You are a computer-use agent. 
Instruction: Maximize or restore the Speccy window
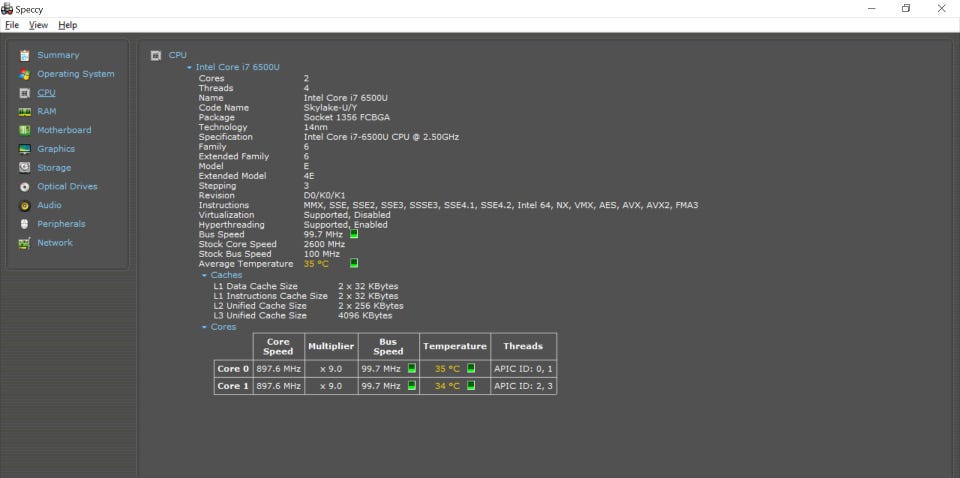906,9
